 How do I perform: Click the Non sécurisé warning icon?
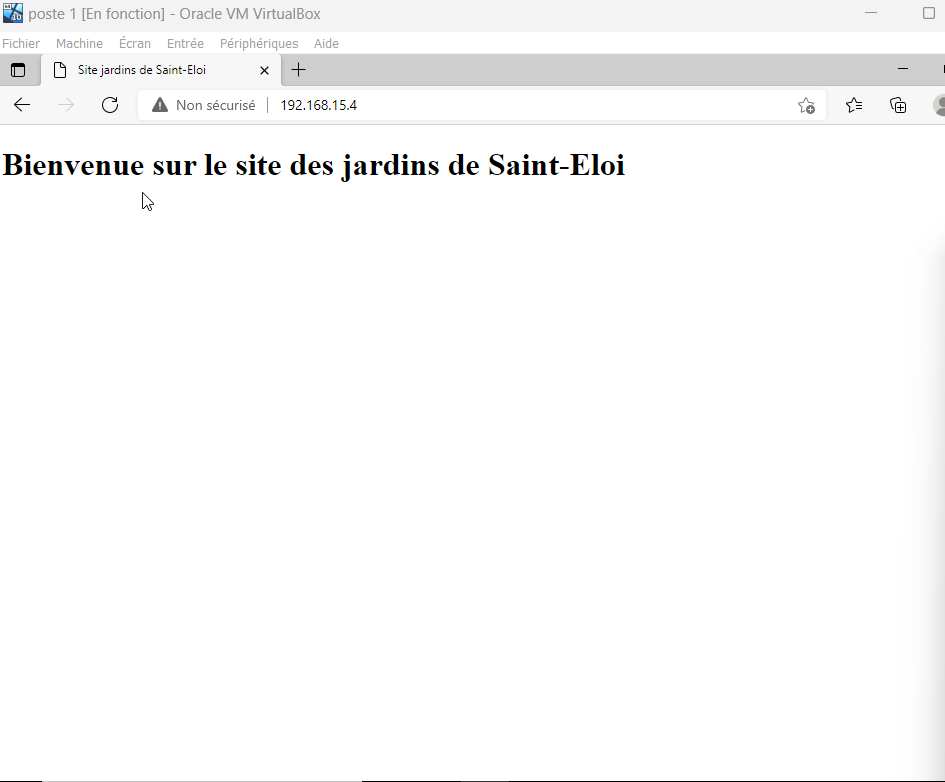click(160, 105)
